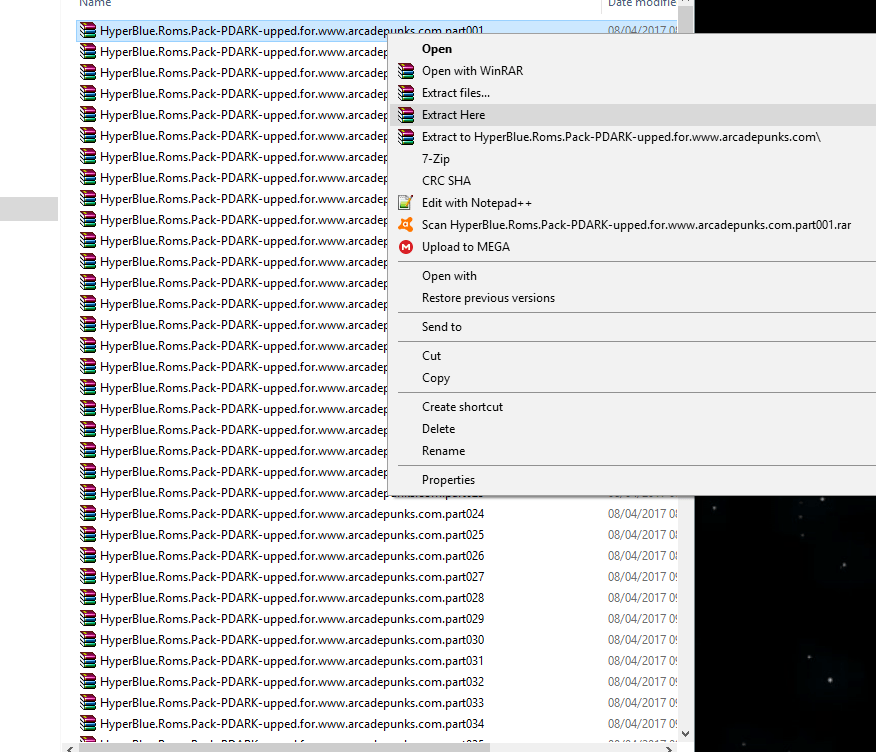Image resolution: width=876 pixels, height=752 pixels.
Task: Click the date modified cell for part024
Action: (x=642, y=514)
